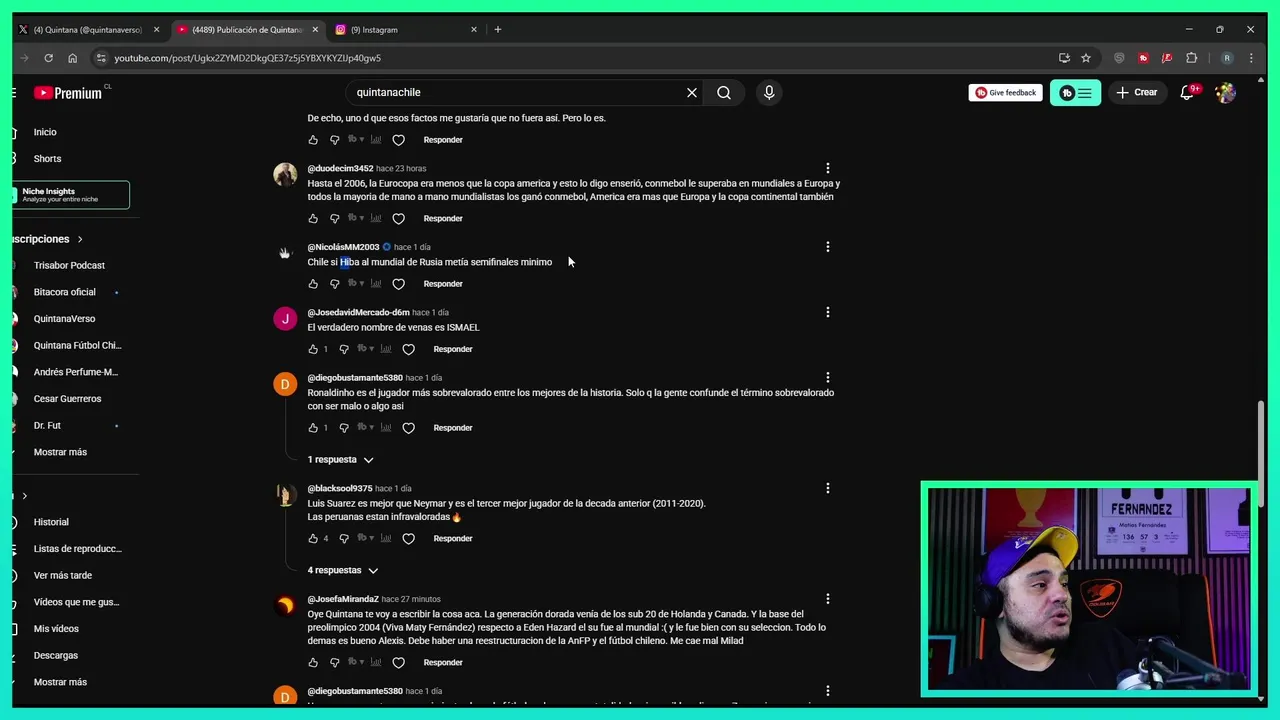This screenshot has width=1280, height=720.
Task: Open QuintanaVerso channel in sidebar
Action: [x=64, y=319]
